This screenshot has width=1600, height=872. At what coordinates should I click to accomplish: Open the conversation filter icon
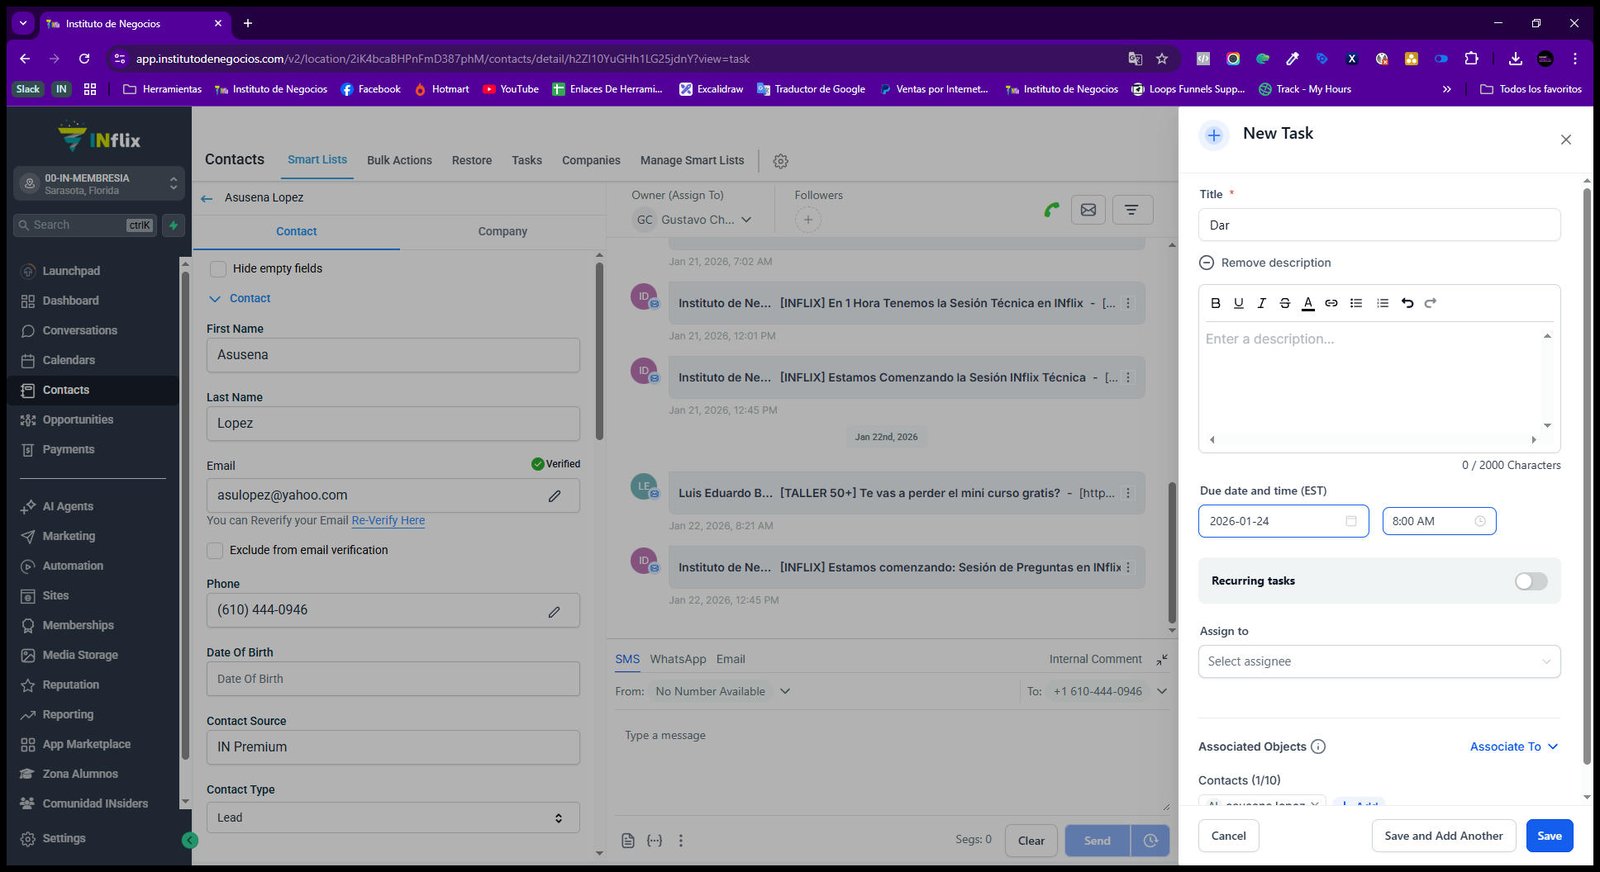[x=1131, y=210]
